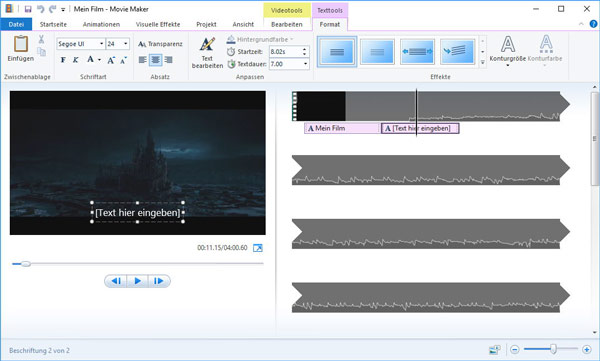Click the save icon in title bar
This screenshot has height=361, width=600.
[x=28, y=9]
